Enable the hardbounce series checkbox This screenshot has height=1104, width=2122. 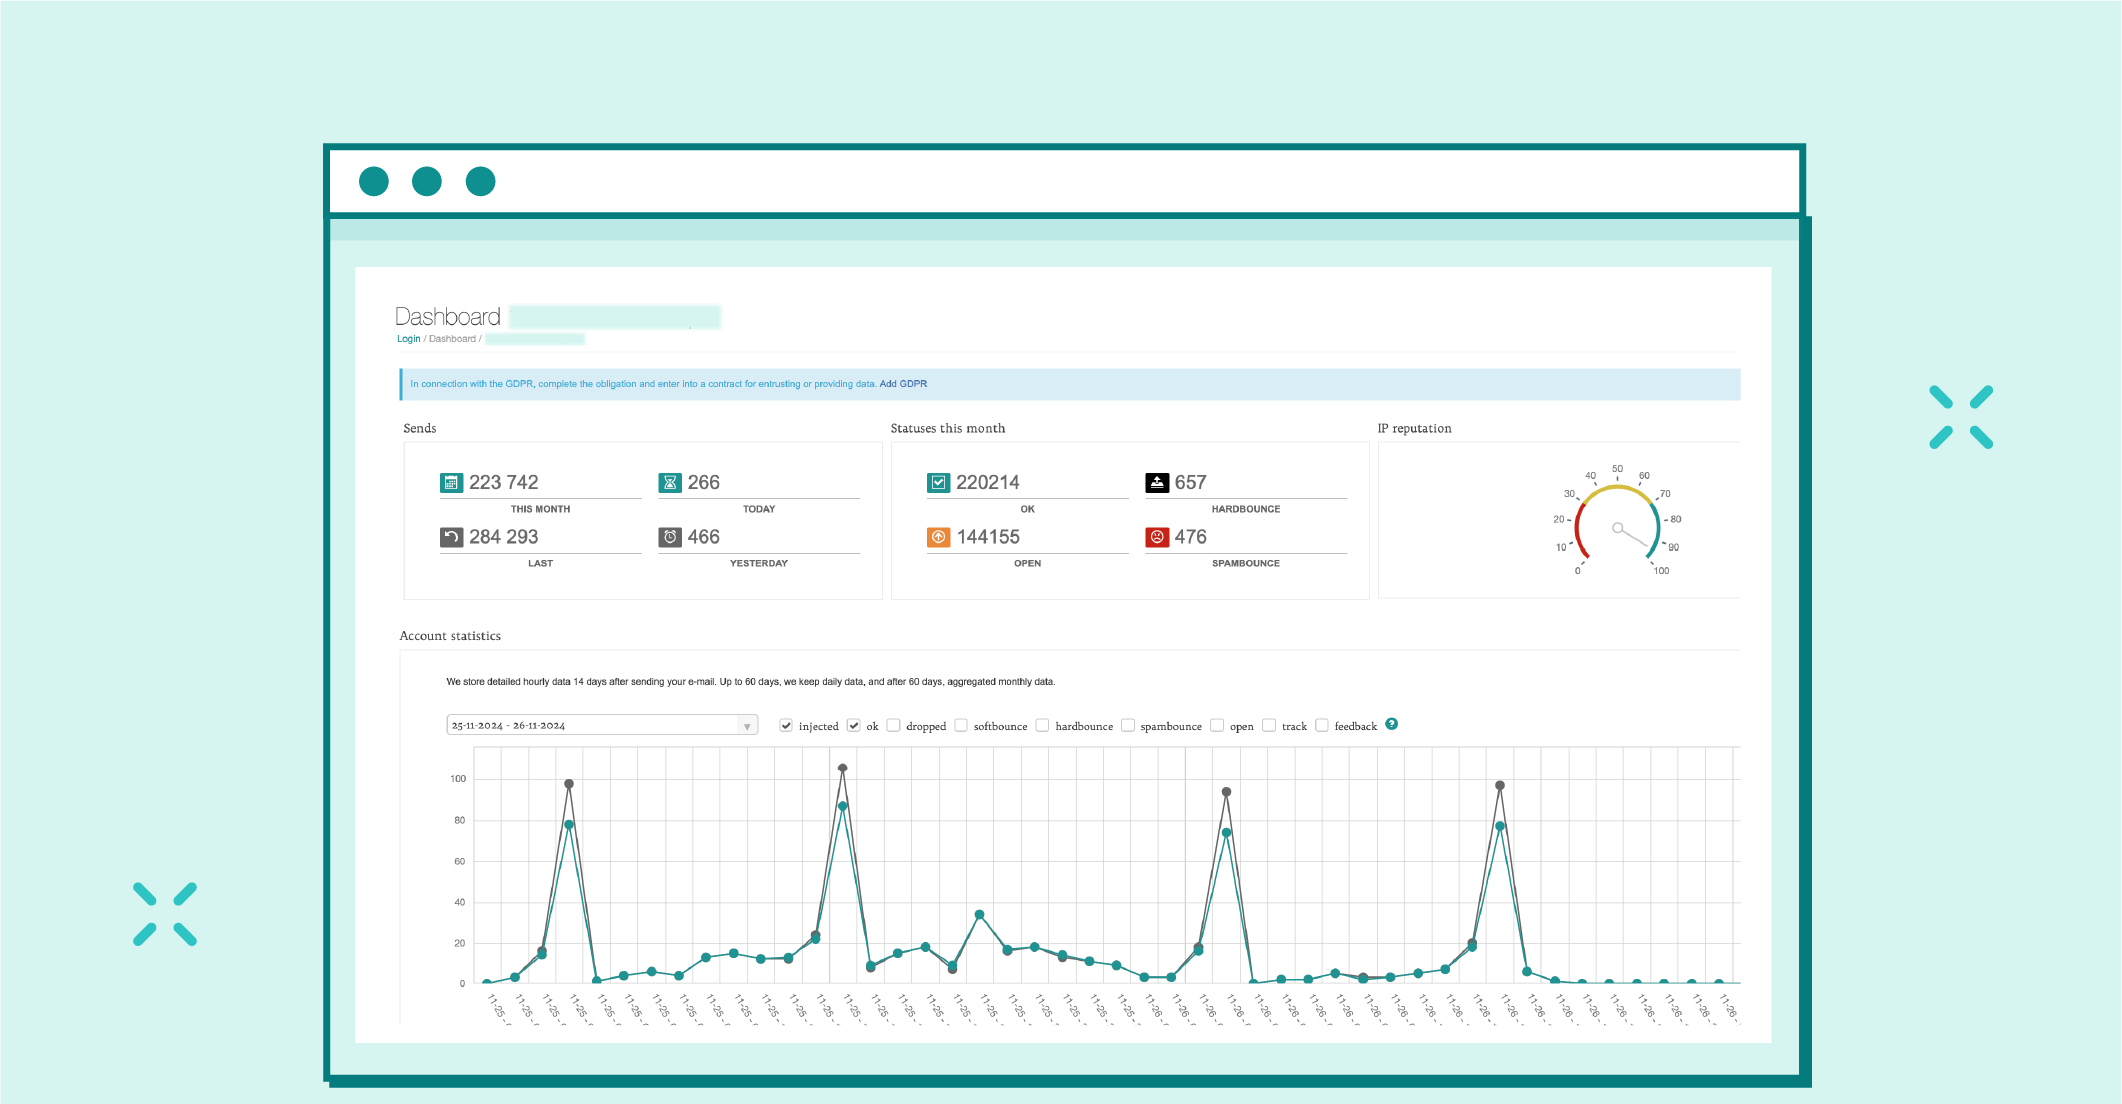pyautogui.click(x=1042, y=725)
